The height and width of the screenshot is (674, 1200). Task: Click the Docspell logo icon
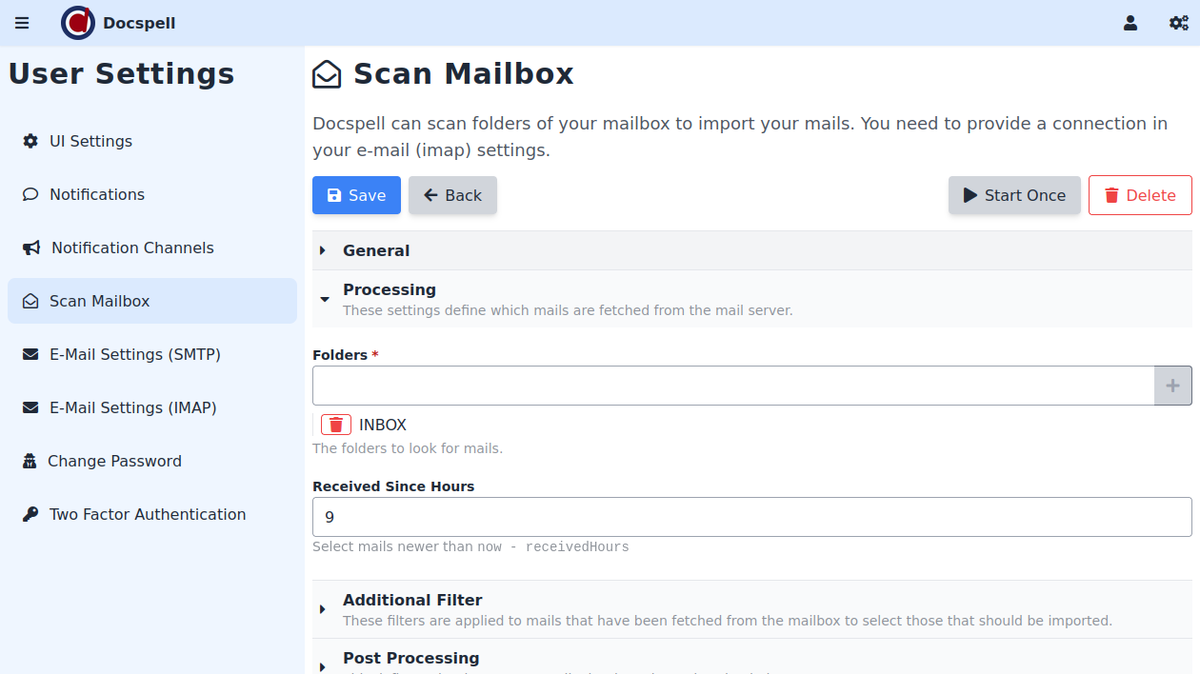(x=78, y=23)
